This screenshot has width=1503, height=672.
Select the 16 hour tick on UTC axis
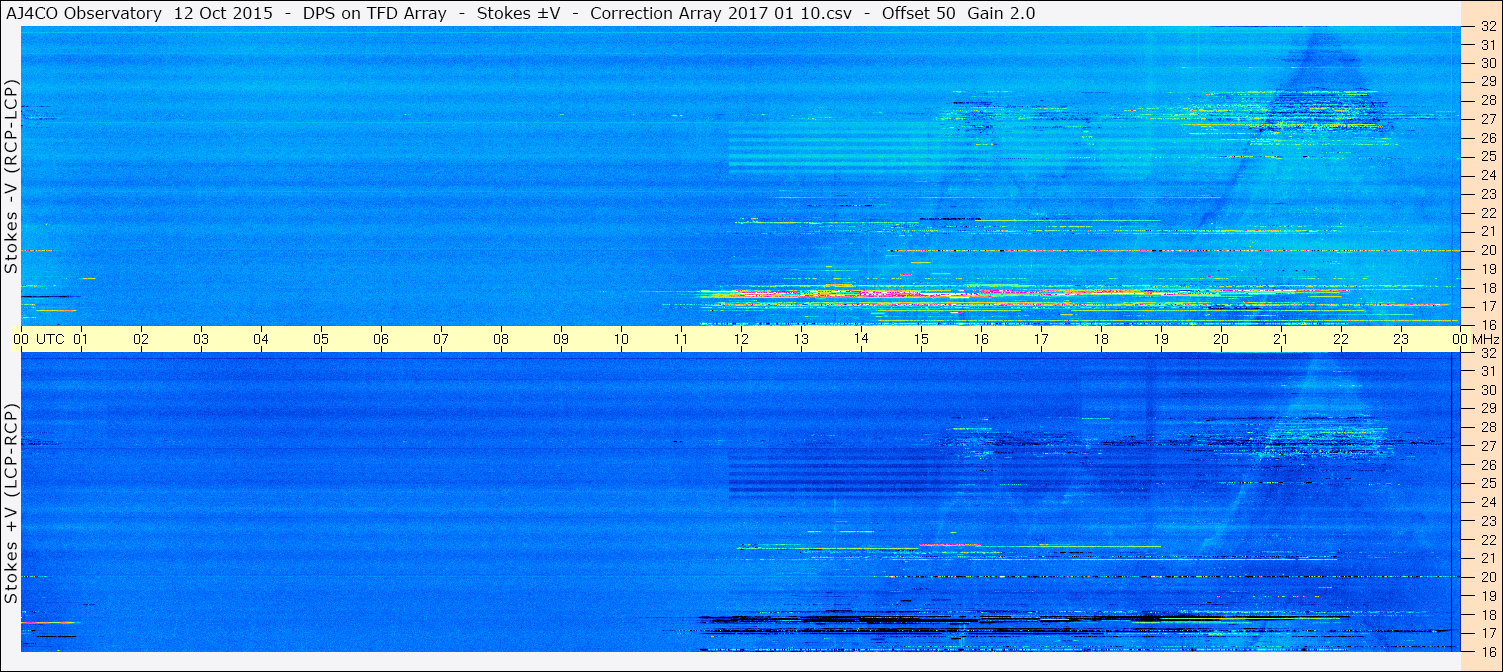(981, 339)
